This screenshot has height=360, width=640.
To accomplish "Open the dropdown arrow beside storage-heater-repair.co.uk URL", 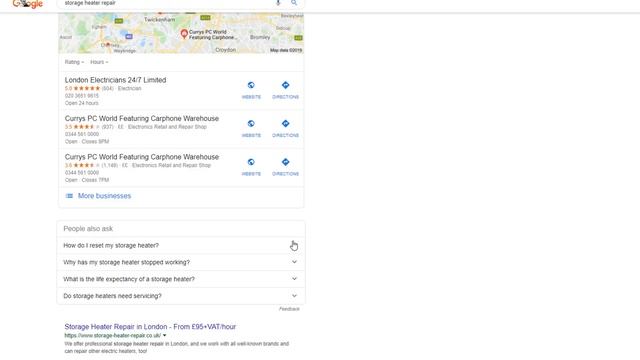I will (x=164, y=336).
